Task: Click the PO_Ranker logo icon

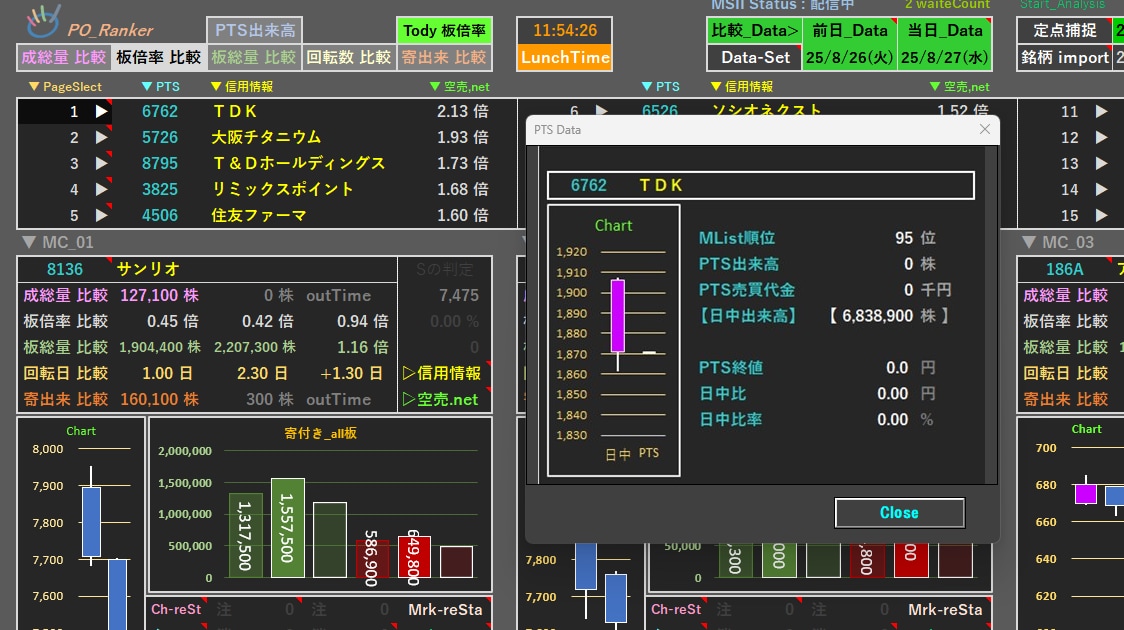Action: point(43,22)
